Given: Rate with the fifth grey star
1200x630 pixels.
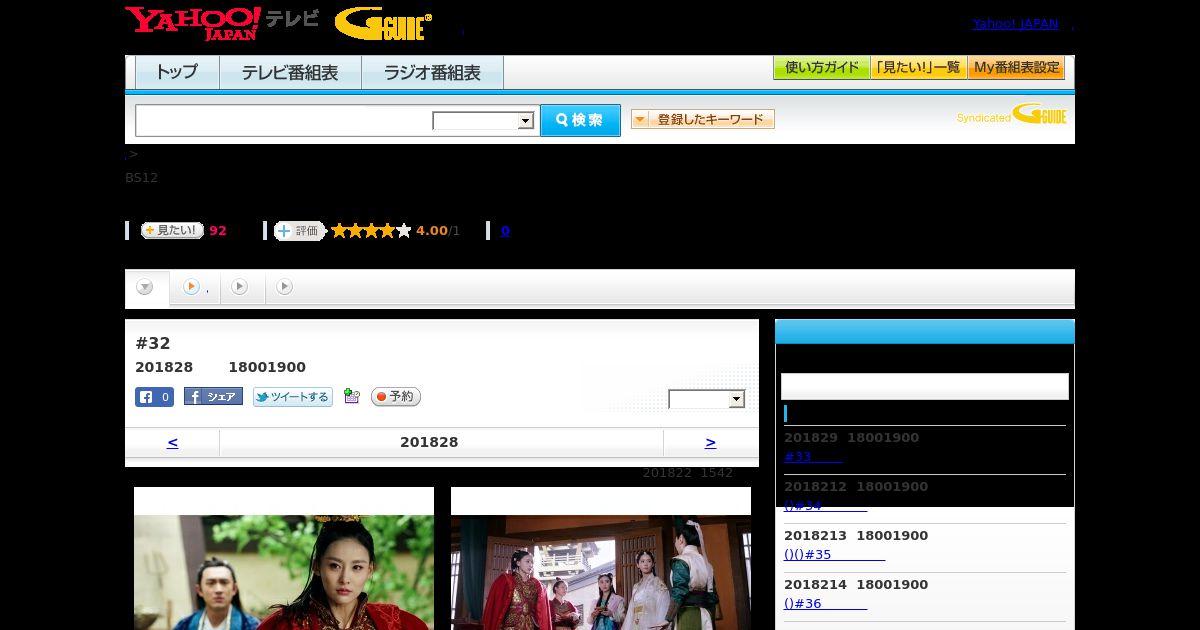Looking at the screenshot, I should coord(404,231).
